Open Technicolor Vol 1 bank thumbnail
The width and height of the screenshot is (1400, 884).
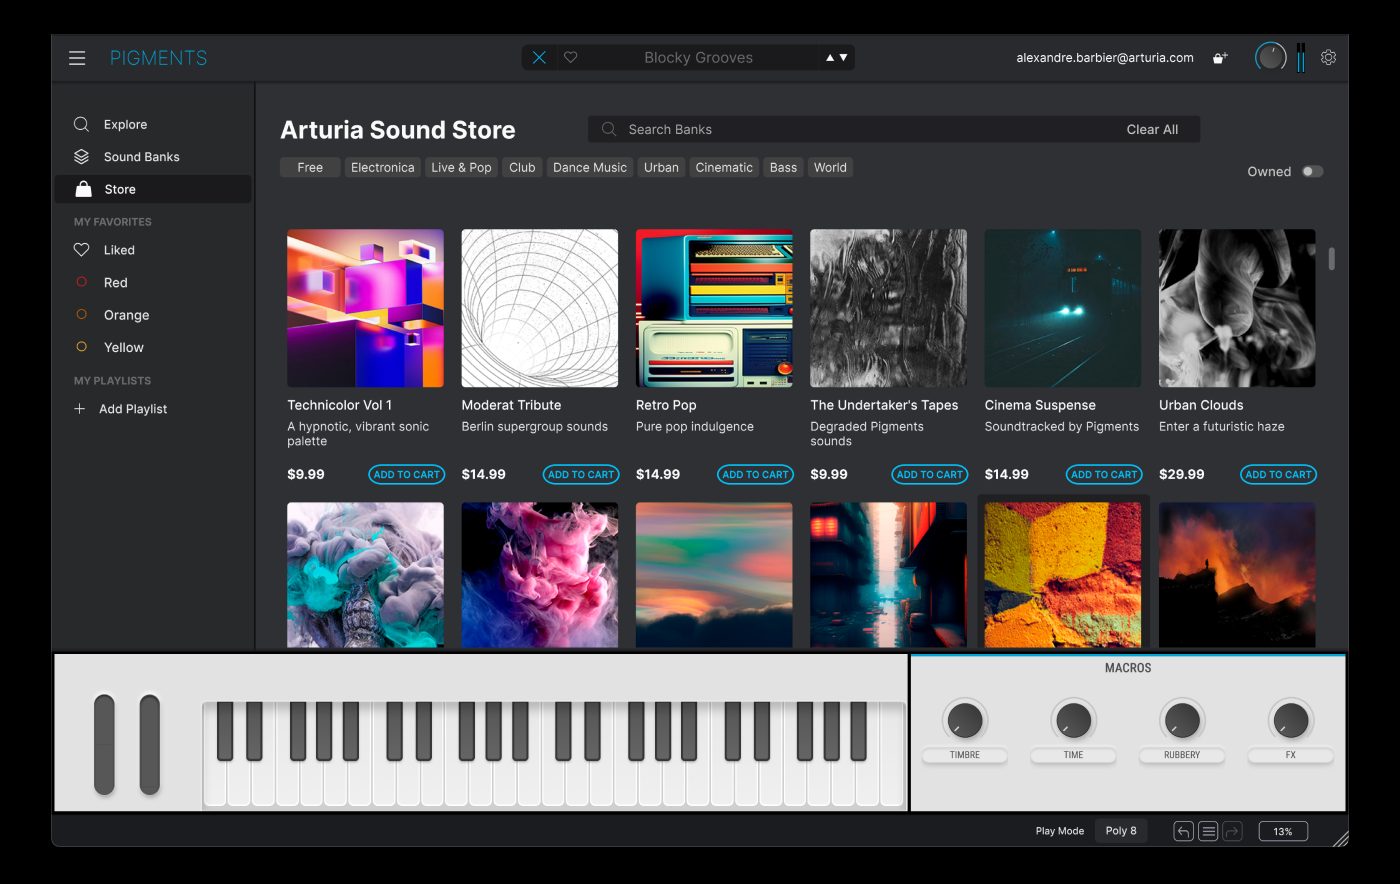365,308
